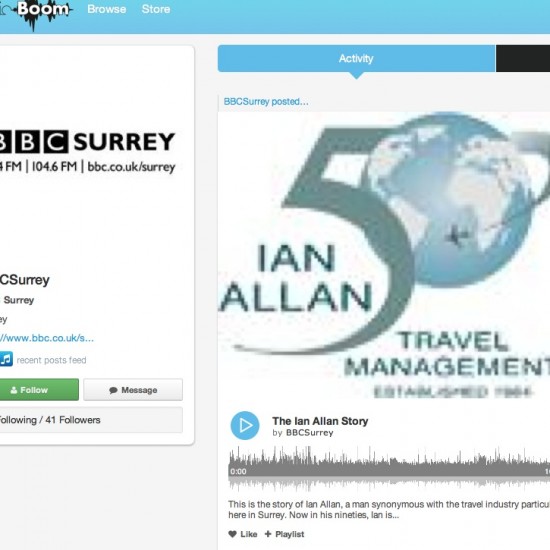The height and width of the screenshot is (550, 550).
Task: Switch to the Activity tab
Action: (356, 59)
